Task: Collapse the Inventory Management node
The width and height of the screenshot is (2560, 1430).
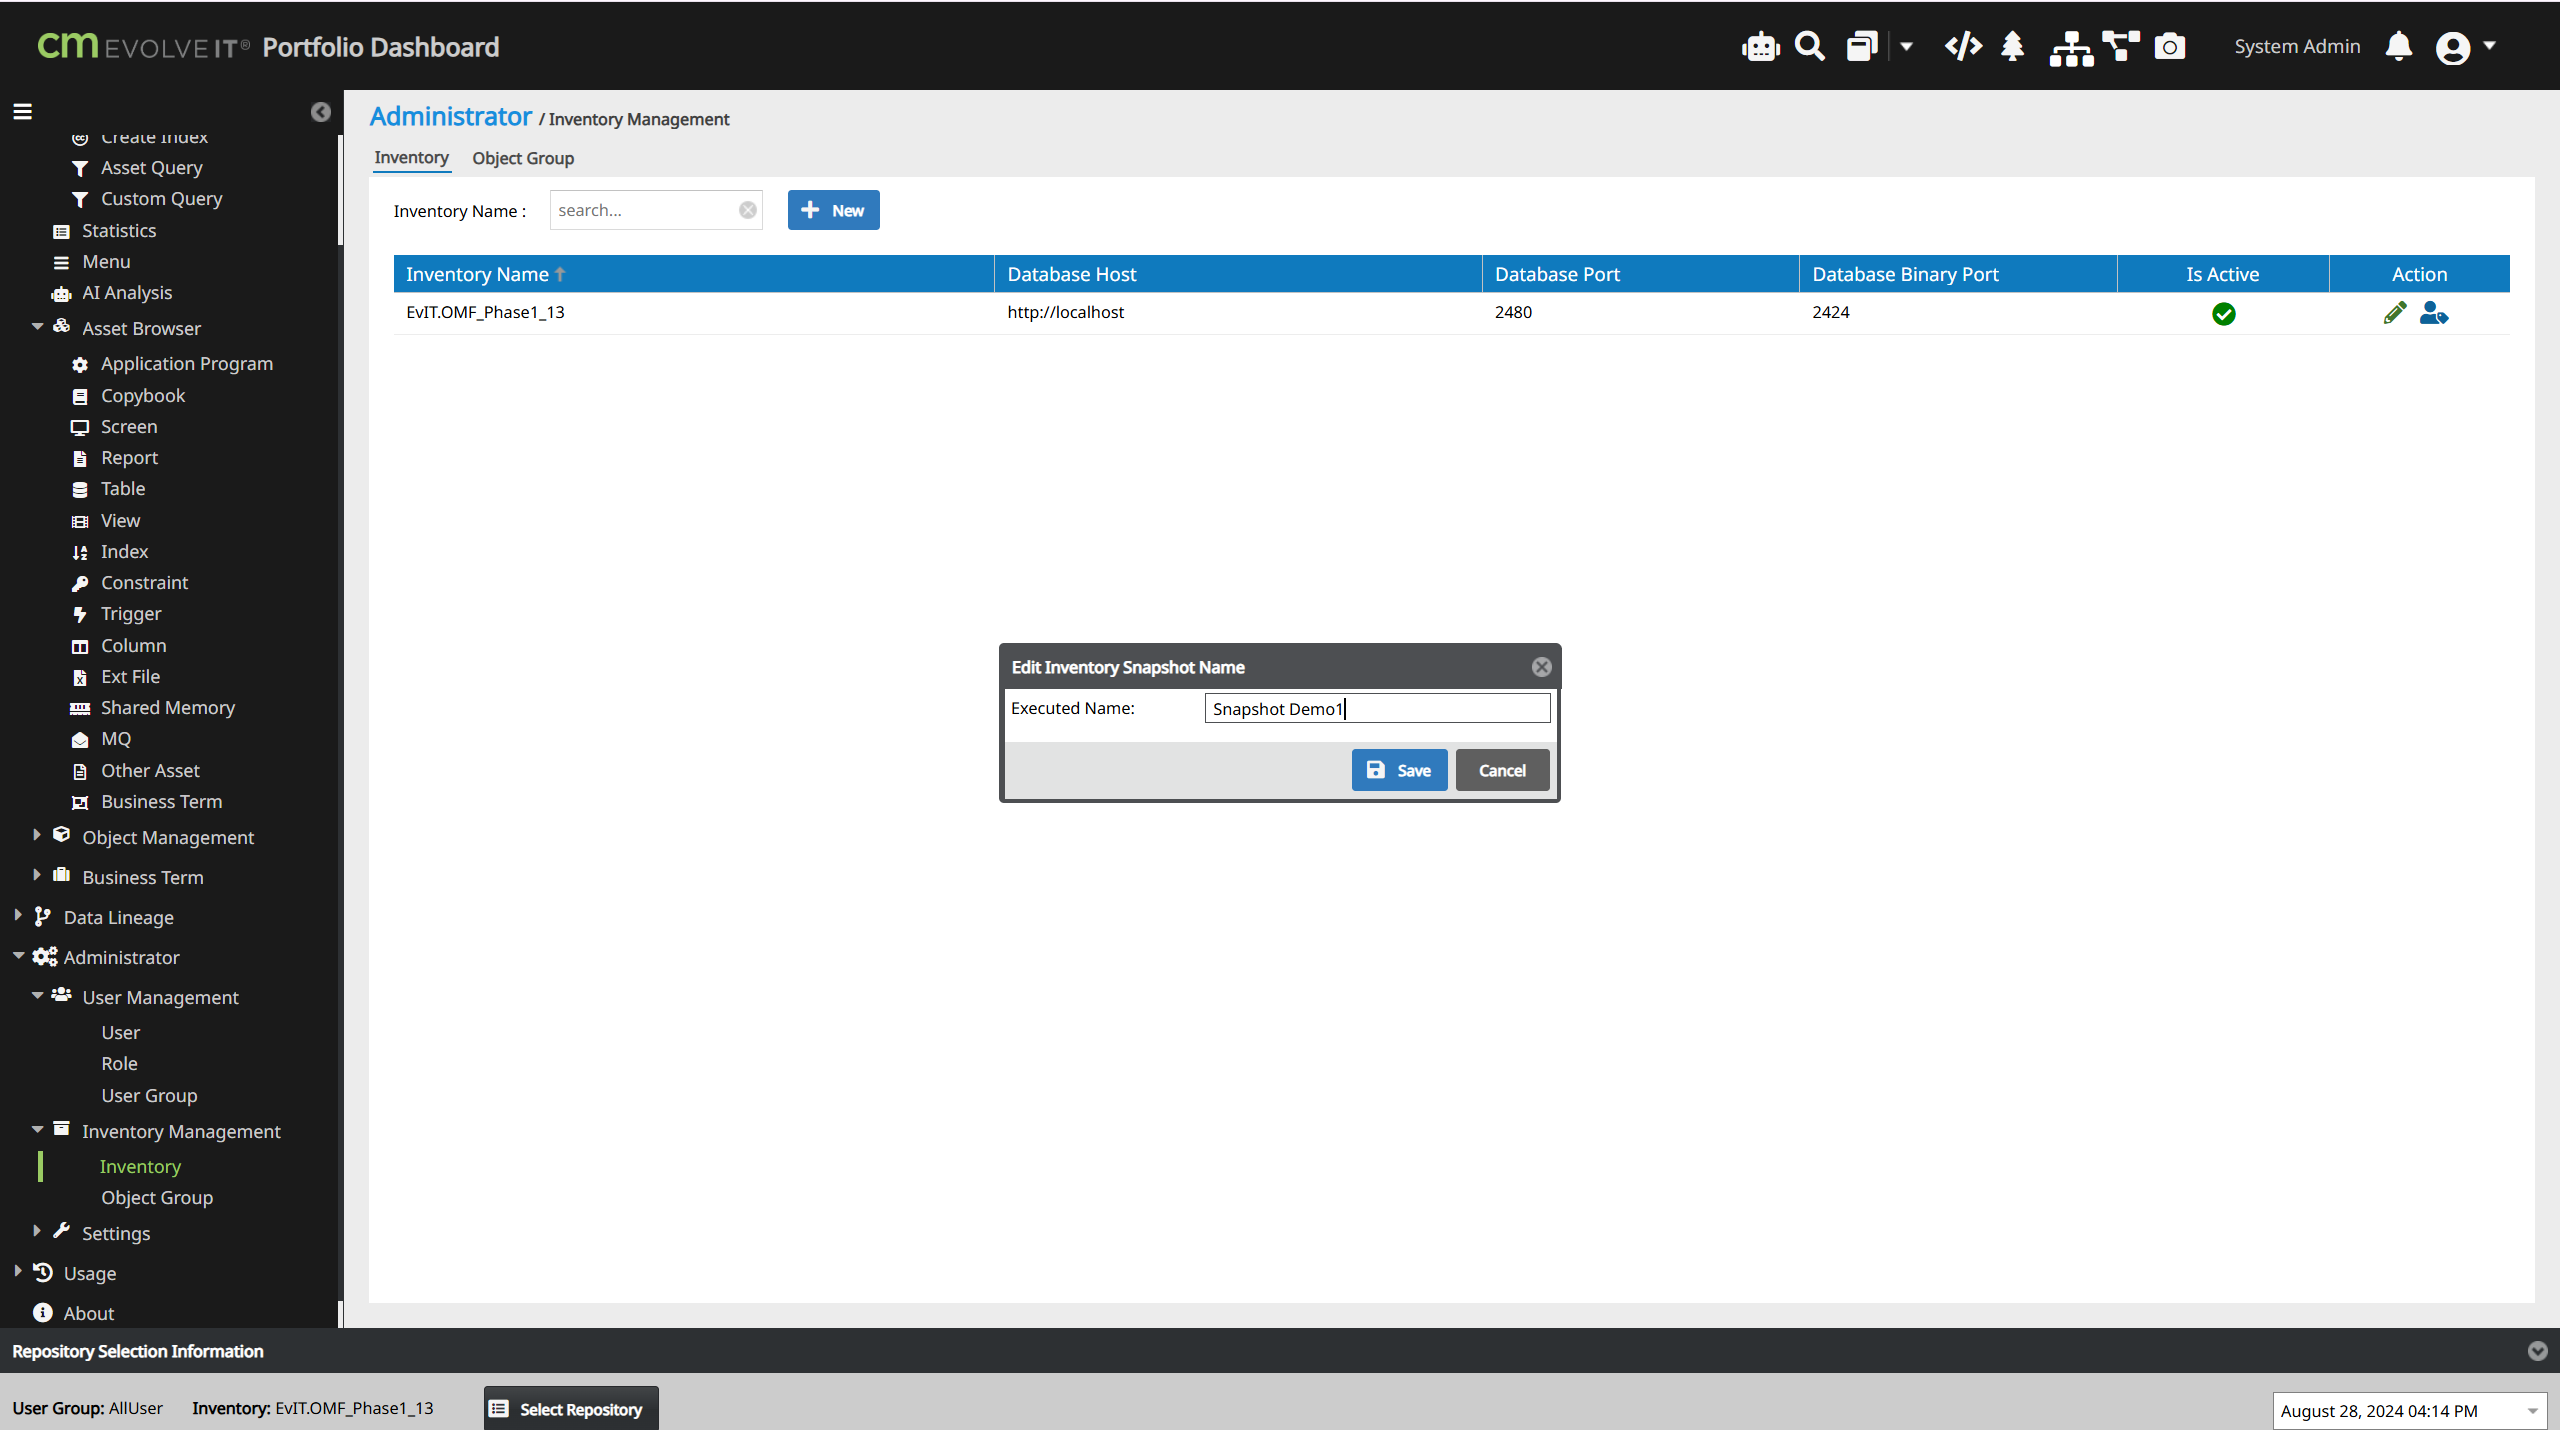Action: 37,1130
